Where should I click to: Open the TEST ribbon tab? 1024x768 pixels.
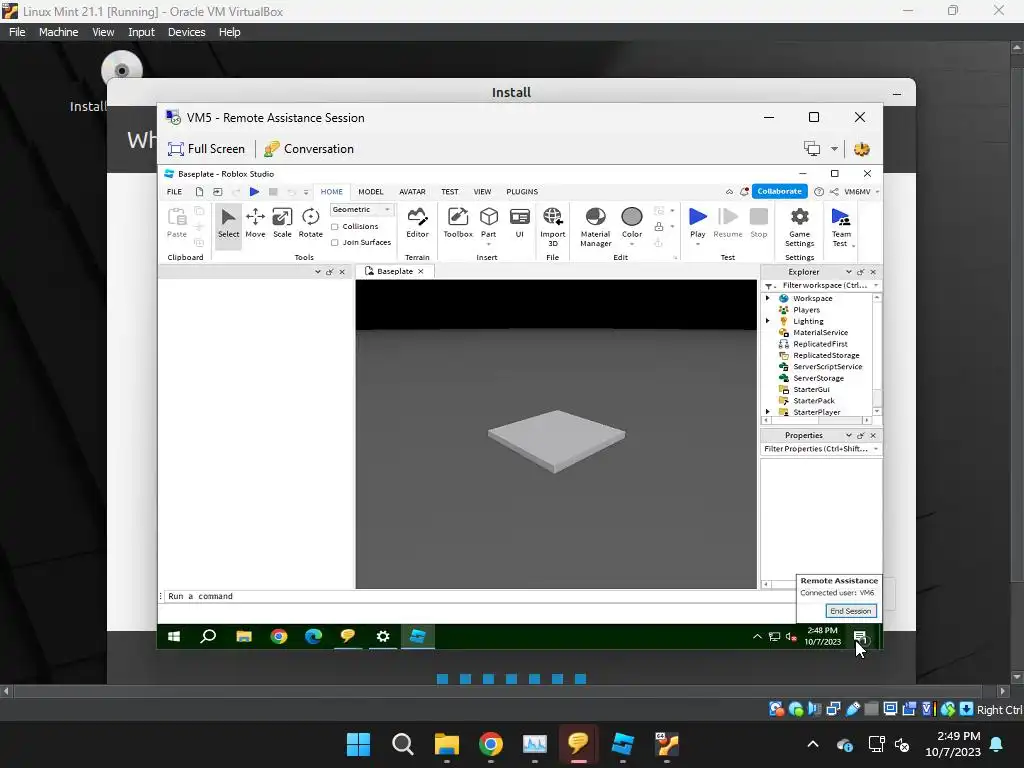click(x=449, y=191)
